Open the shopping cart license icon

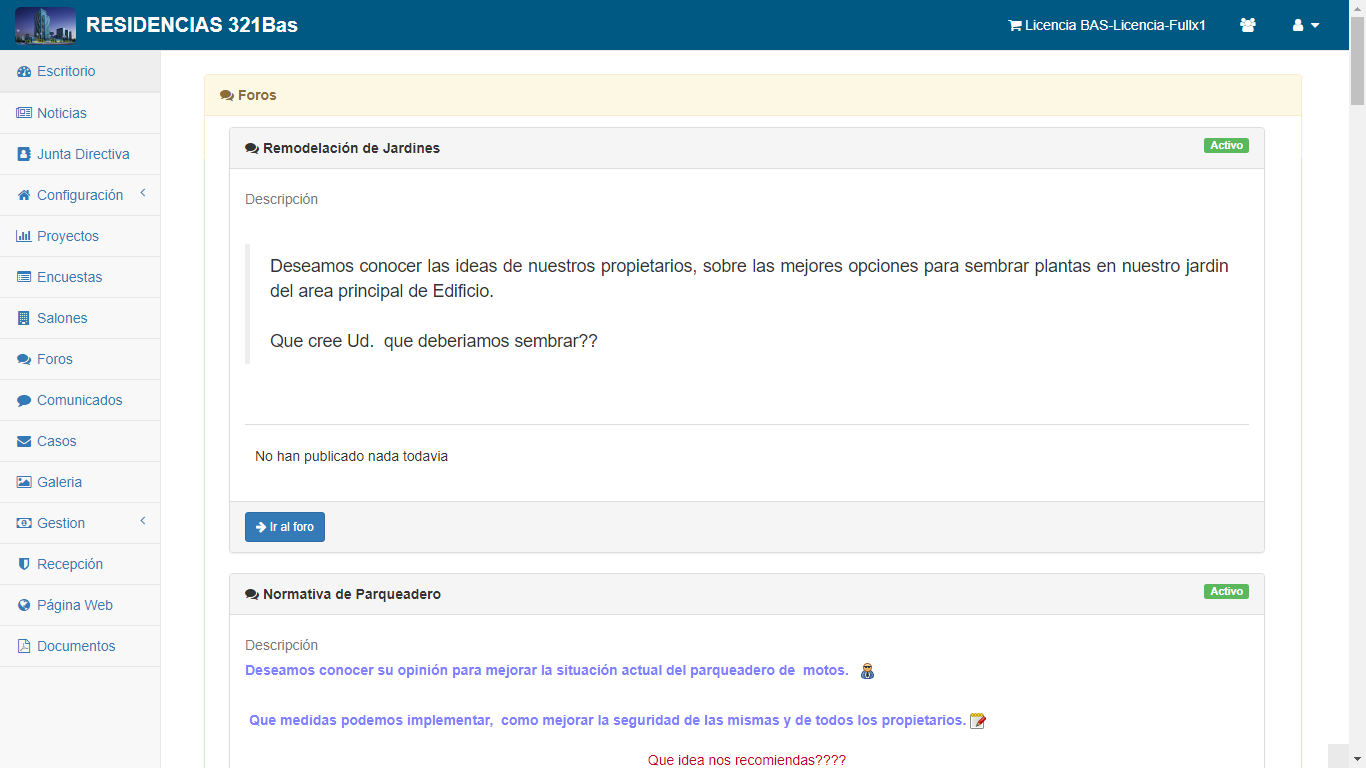(1014, 26)
